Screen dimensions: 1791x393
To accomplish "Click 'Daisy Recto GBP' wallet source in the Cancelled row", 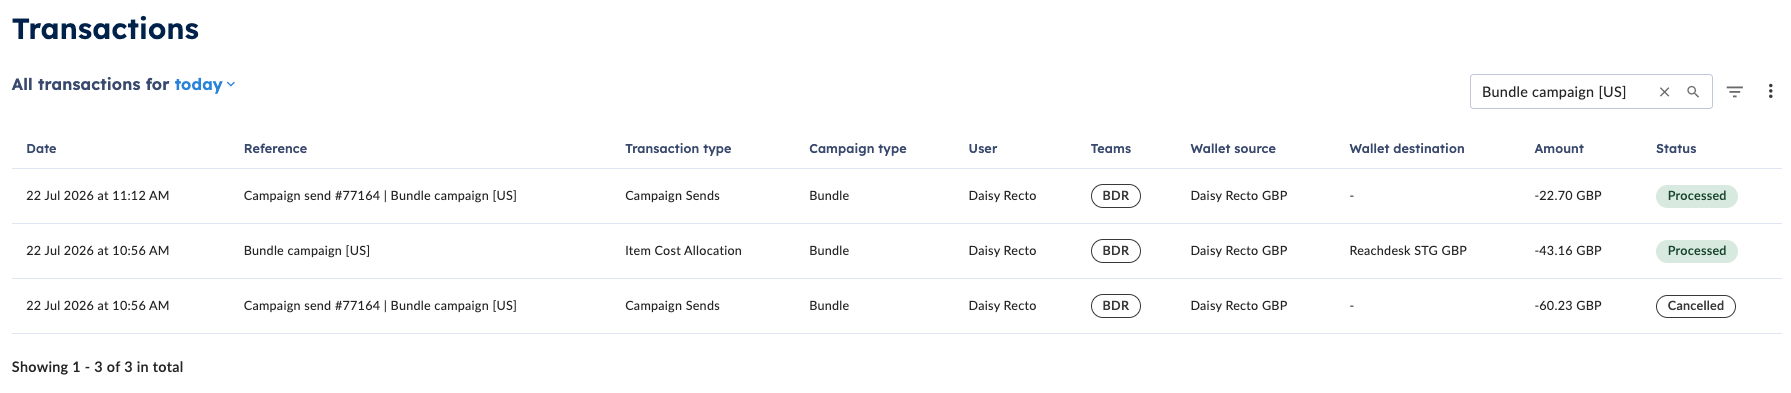I will tap(1238, 306).
